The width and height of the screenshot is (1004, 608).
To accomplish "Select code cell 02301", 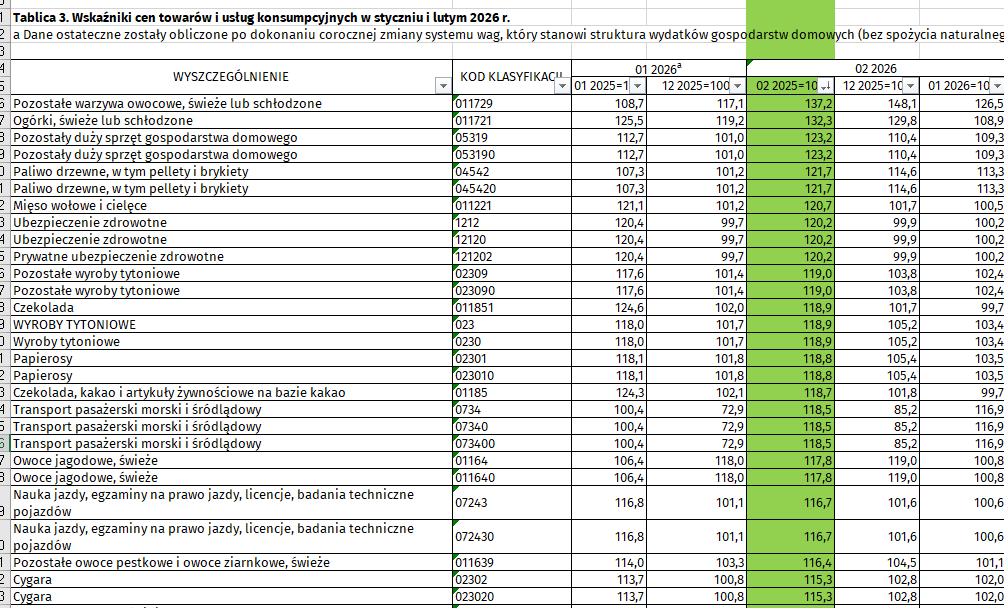I will [512, 358].
